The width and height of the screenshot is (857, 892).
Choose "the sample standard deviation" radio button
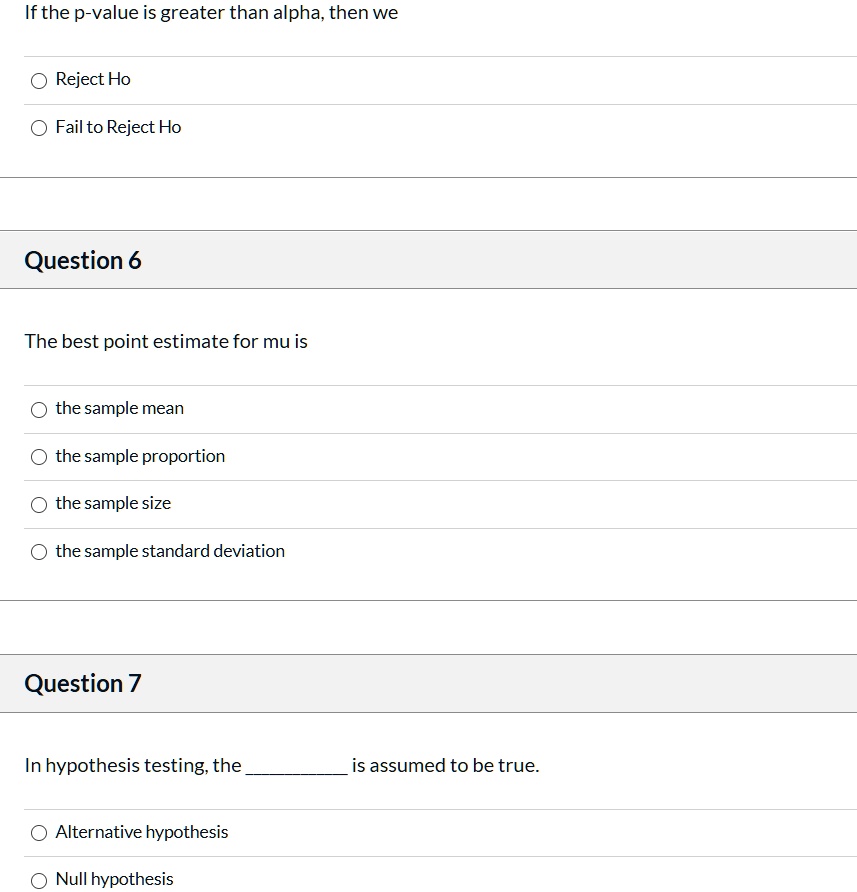click(x=39, y=552)
